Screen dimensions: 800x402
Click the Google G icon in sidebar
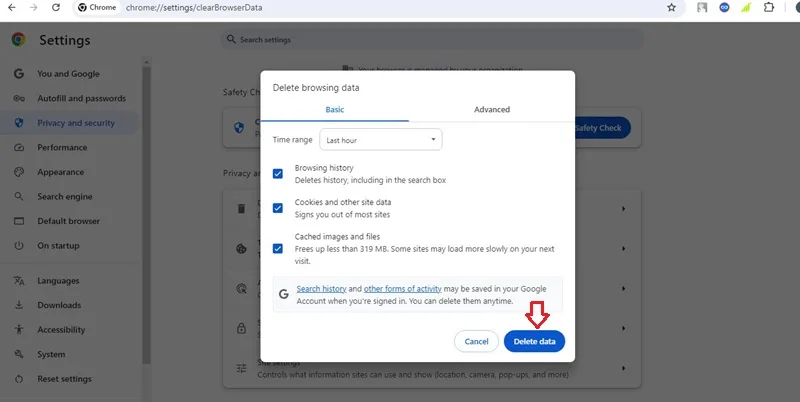(19, 74)
